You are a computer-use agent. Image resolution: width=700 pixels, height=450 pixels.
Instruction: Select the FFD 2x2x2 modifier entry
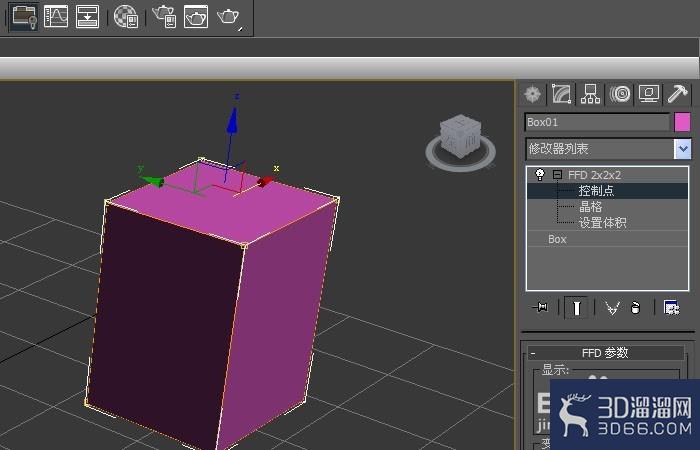tap(594, 175)
